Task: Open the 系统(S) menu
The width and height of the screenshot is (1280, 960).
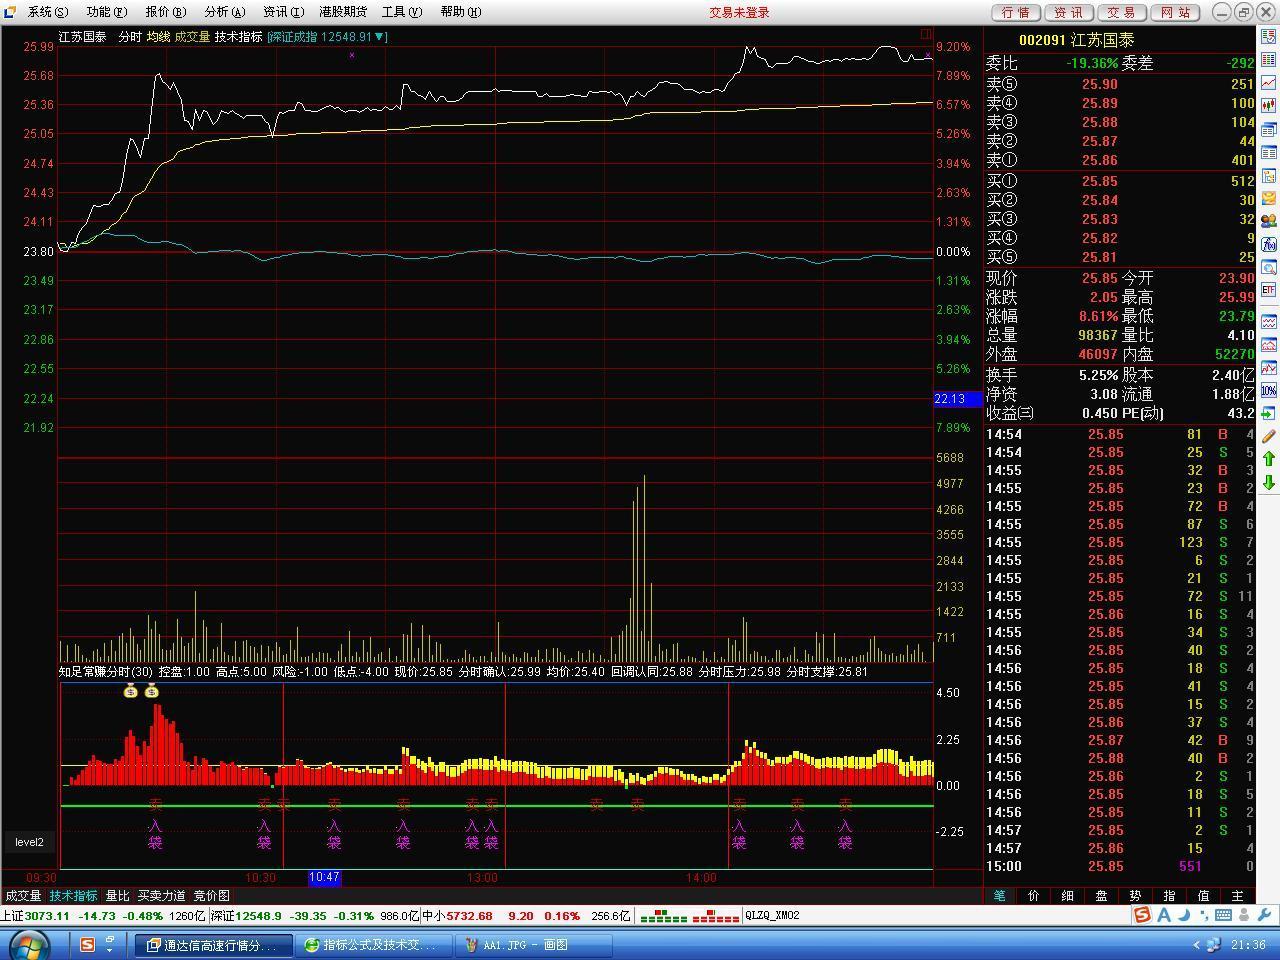Action: 47,12
